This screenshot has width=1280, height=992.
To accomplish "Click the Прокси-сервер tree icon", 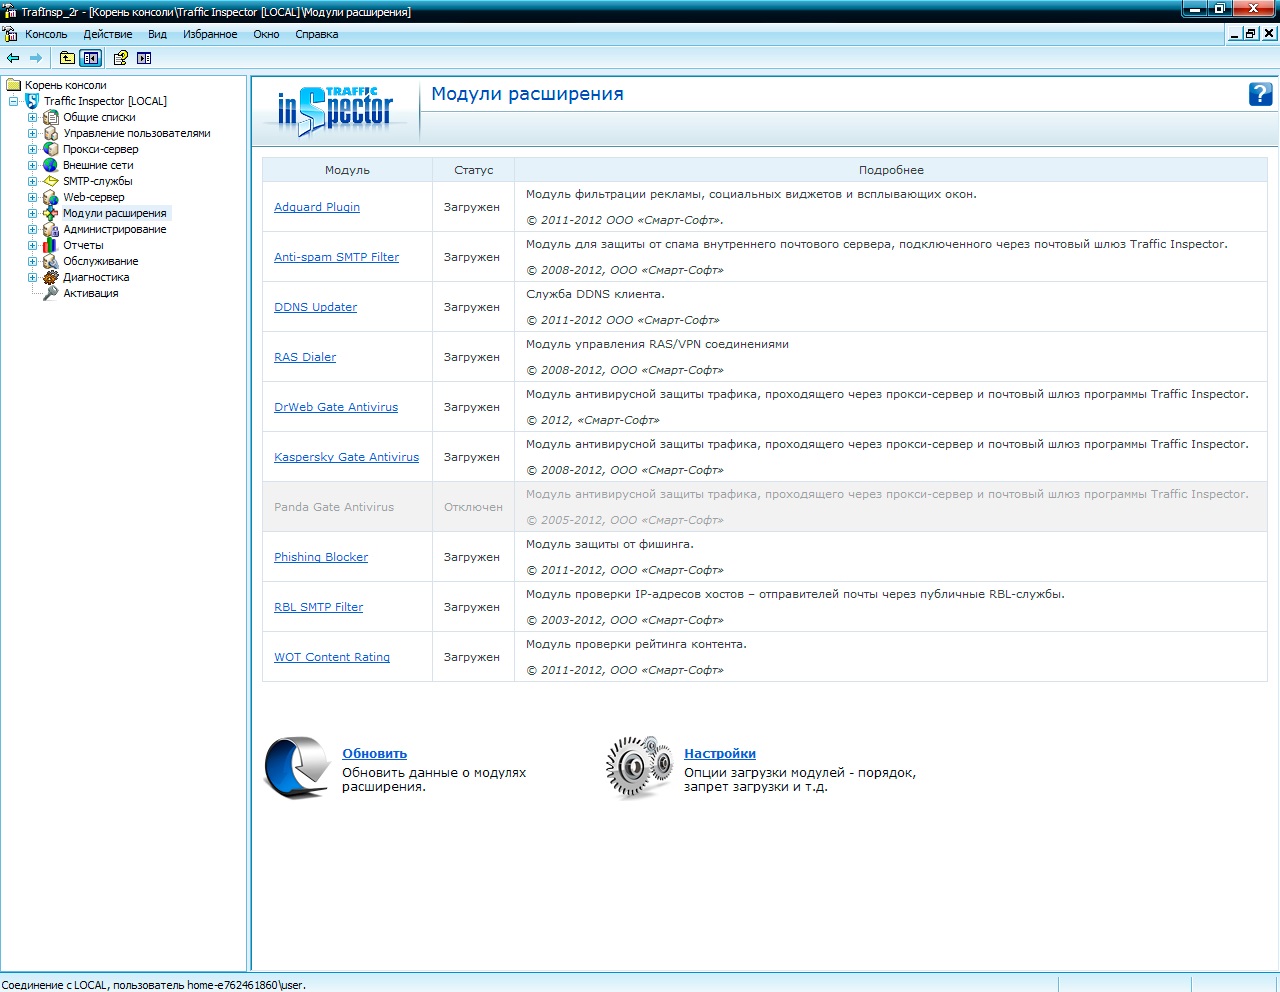I will pos(51,149).
